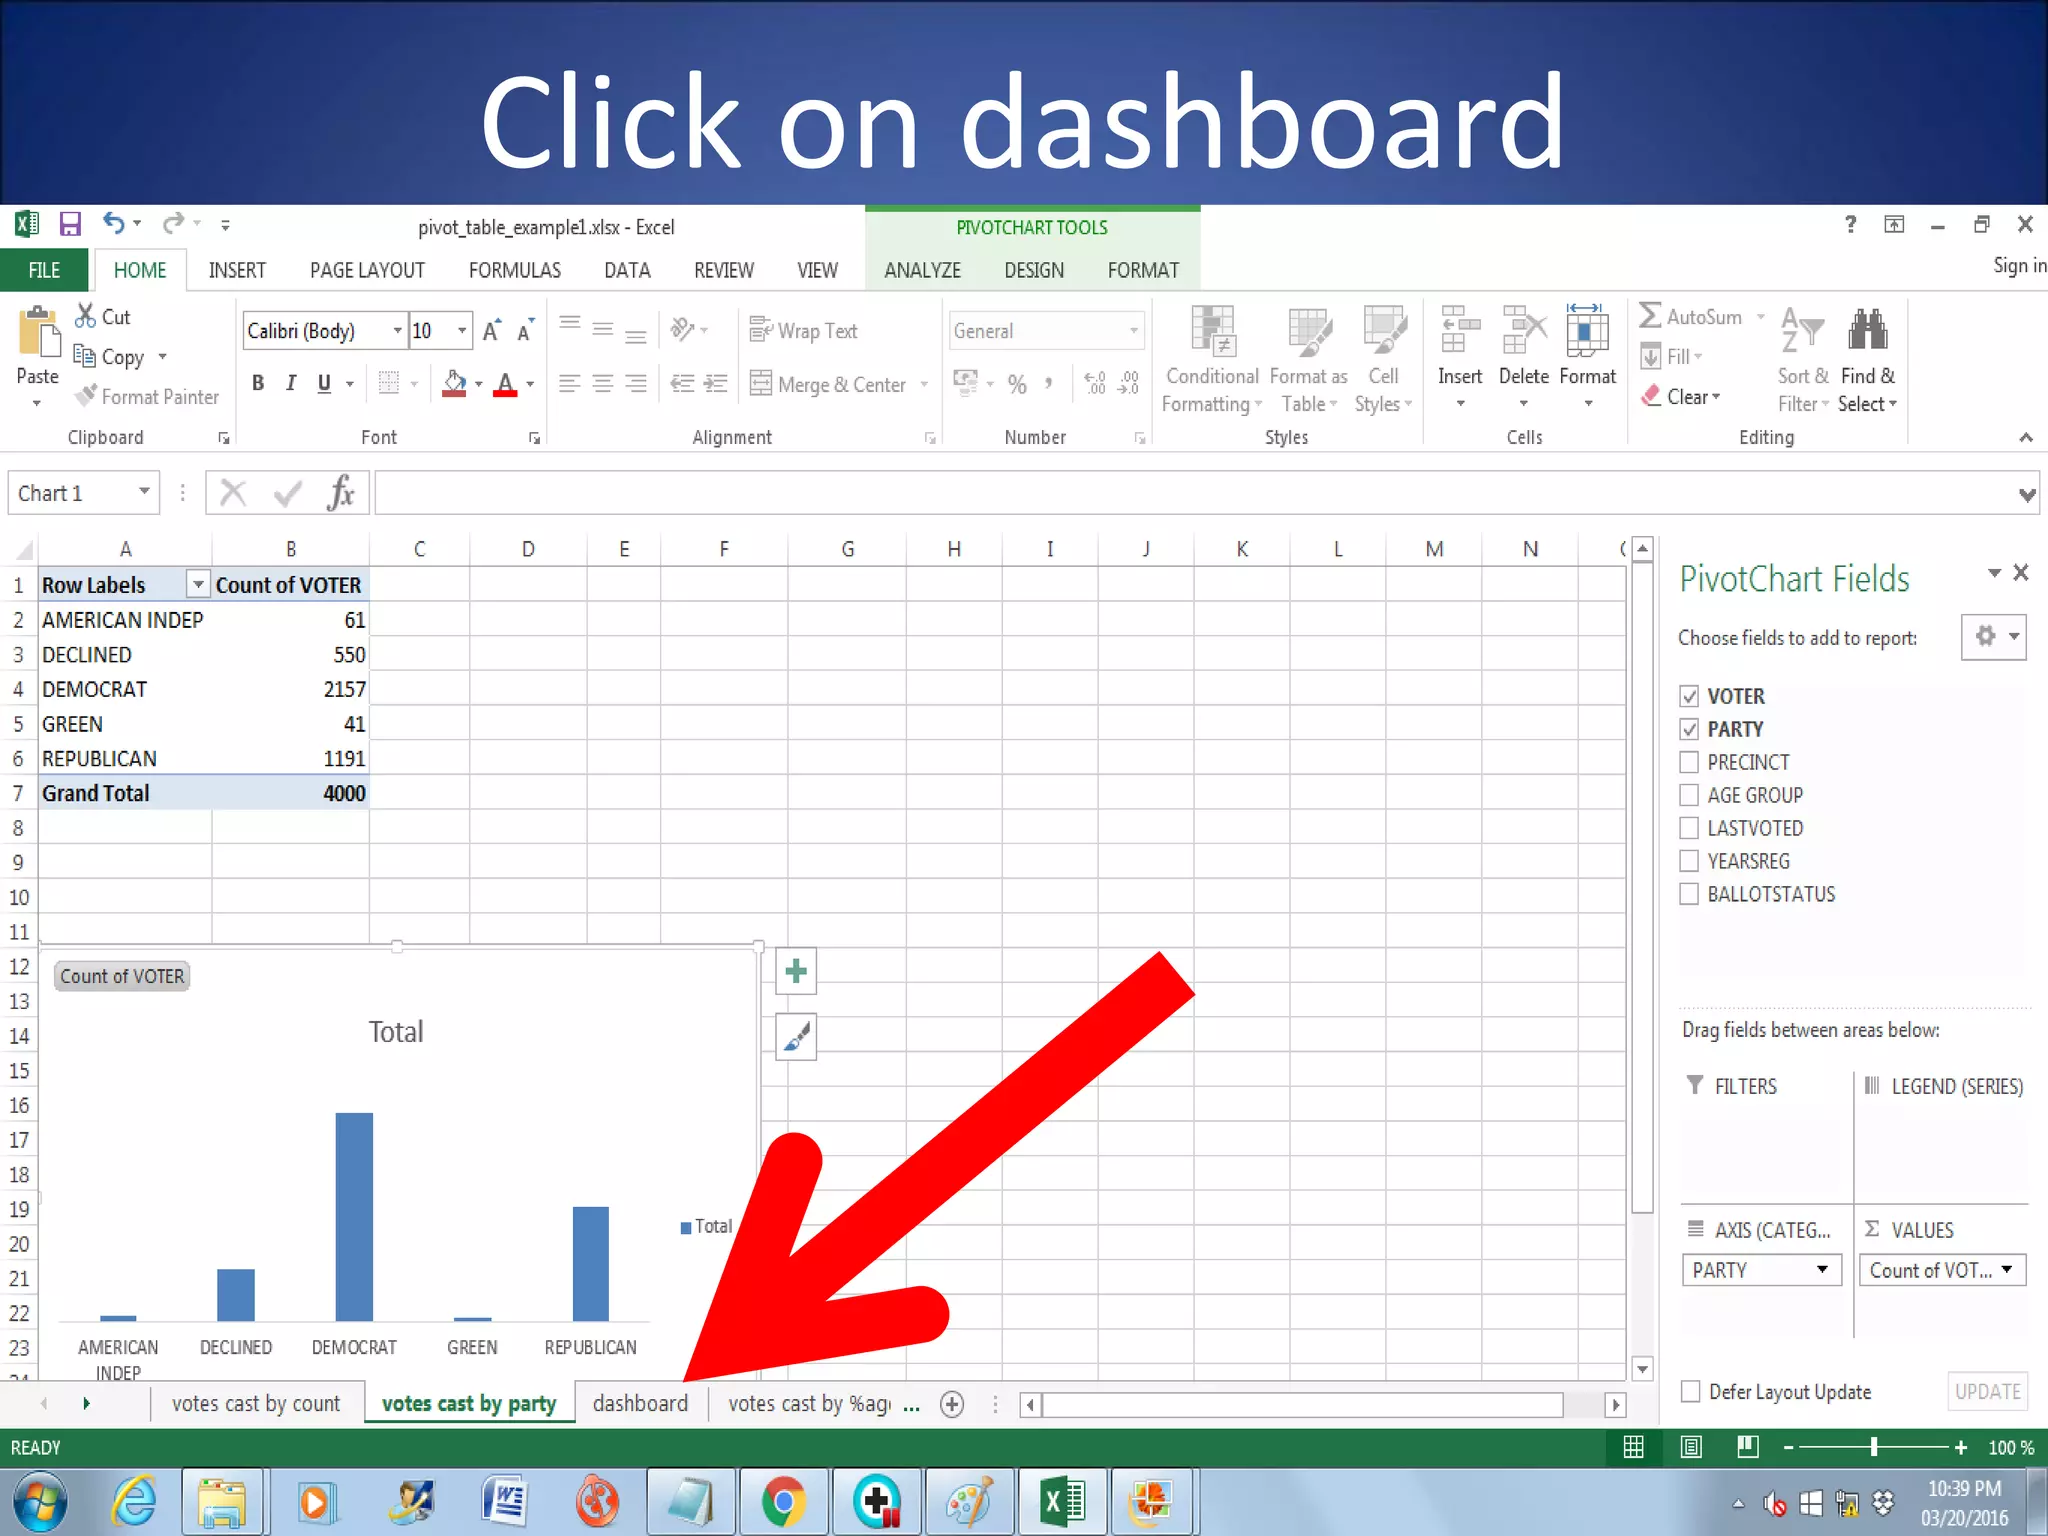Click the Chart Styles paintbrush button
The height and width of the screenshot is (1536, 2048).
[x=796, y=1037]
